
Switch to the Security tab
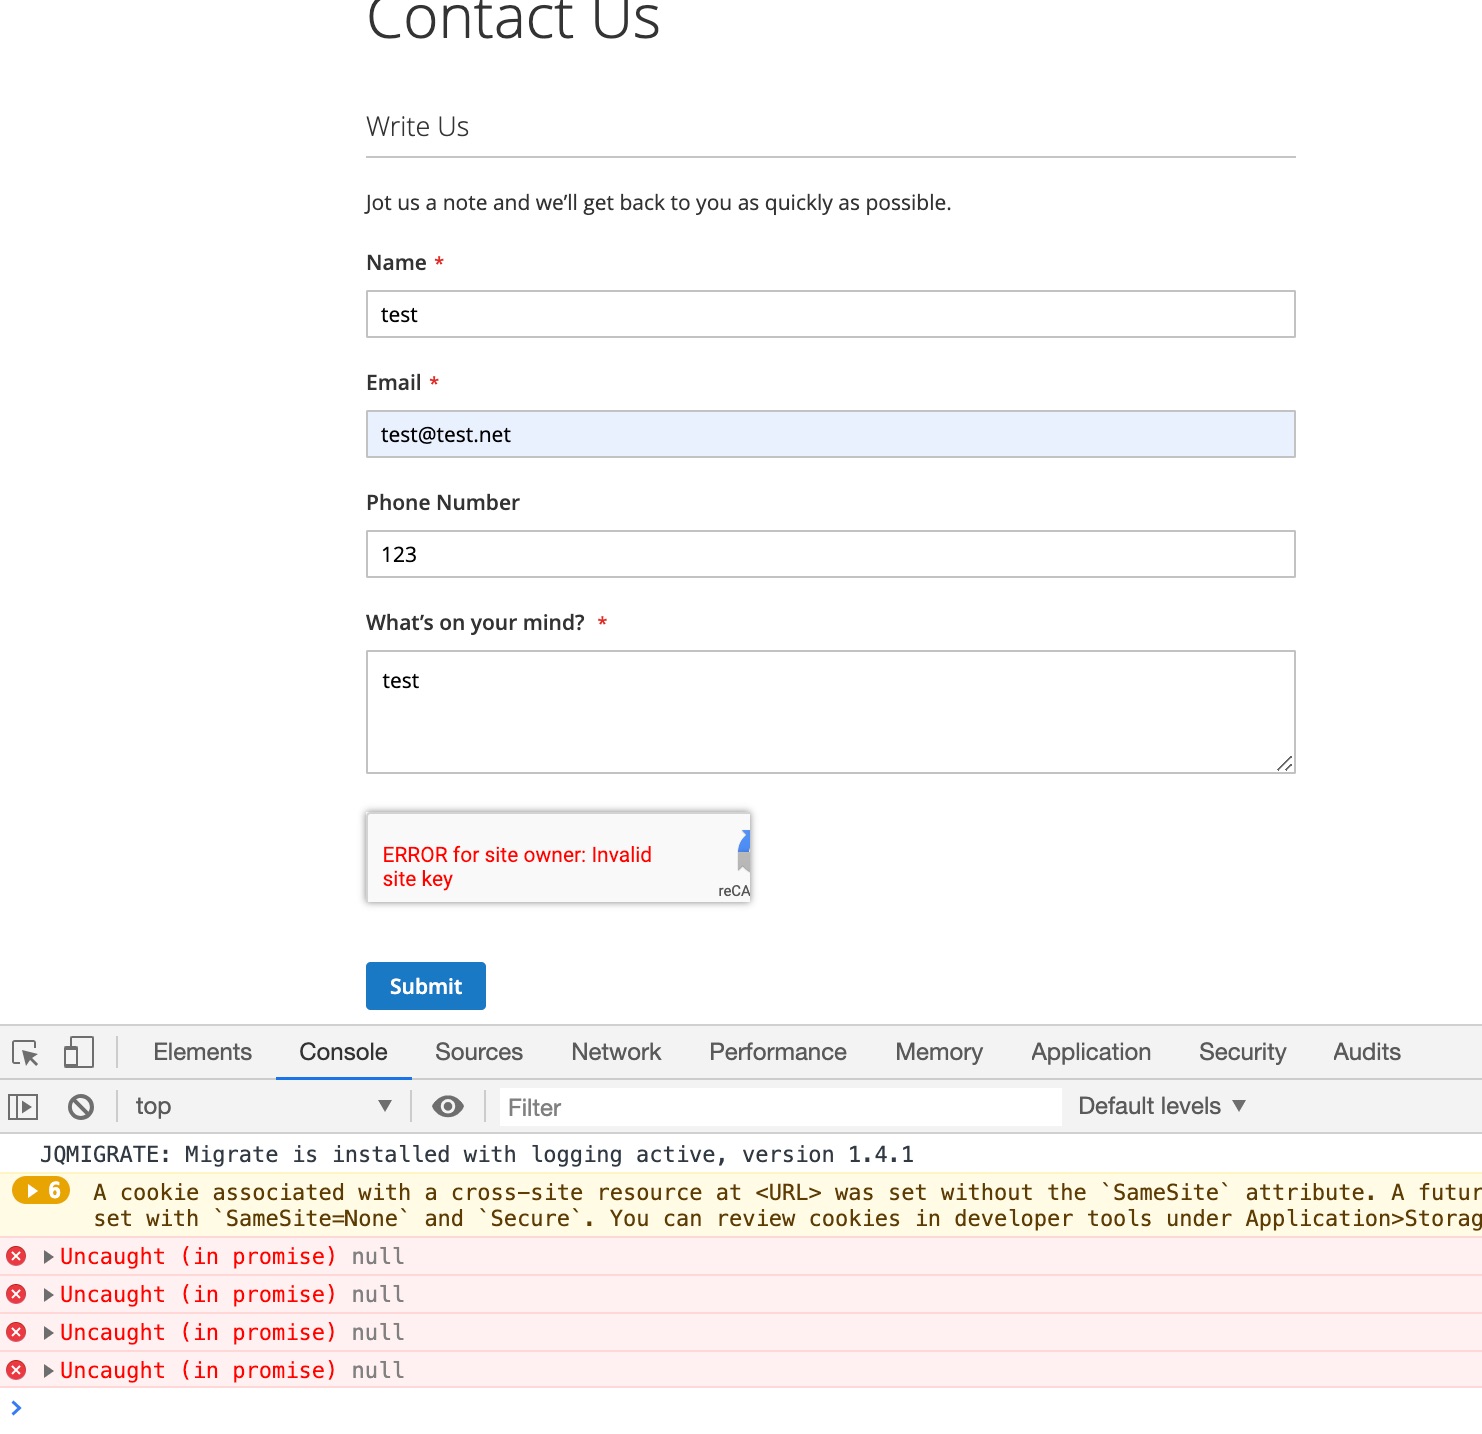click(x=1242, y=1052)
